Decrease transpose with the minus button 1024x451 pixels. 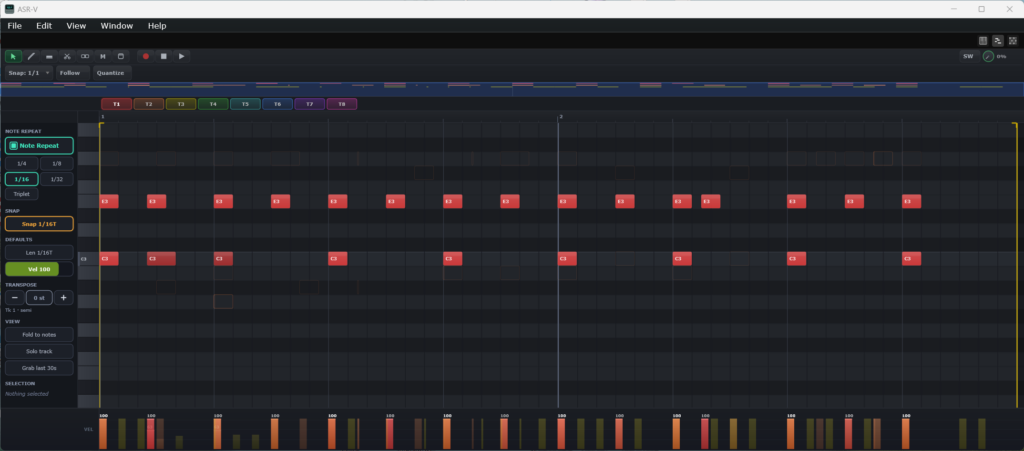pos(14,298)
